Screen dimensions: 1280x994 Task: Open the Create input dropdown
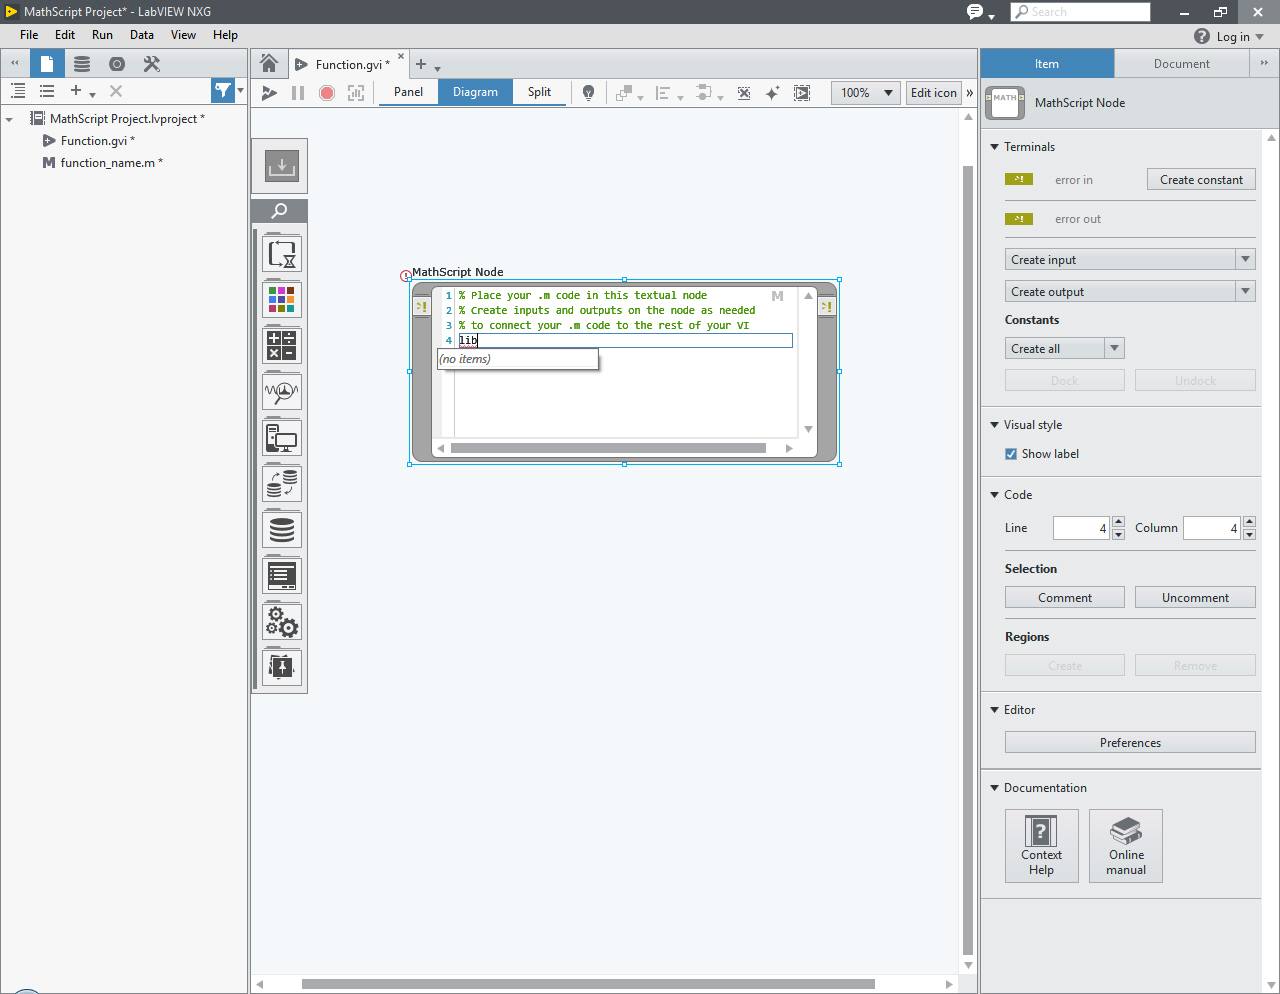(x=1130, y=260)
